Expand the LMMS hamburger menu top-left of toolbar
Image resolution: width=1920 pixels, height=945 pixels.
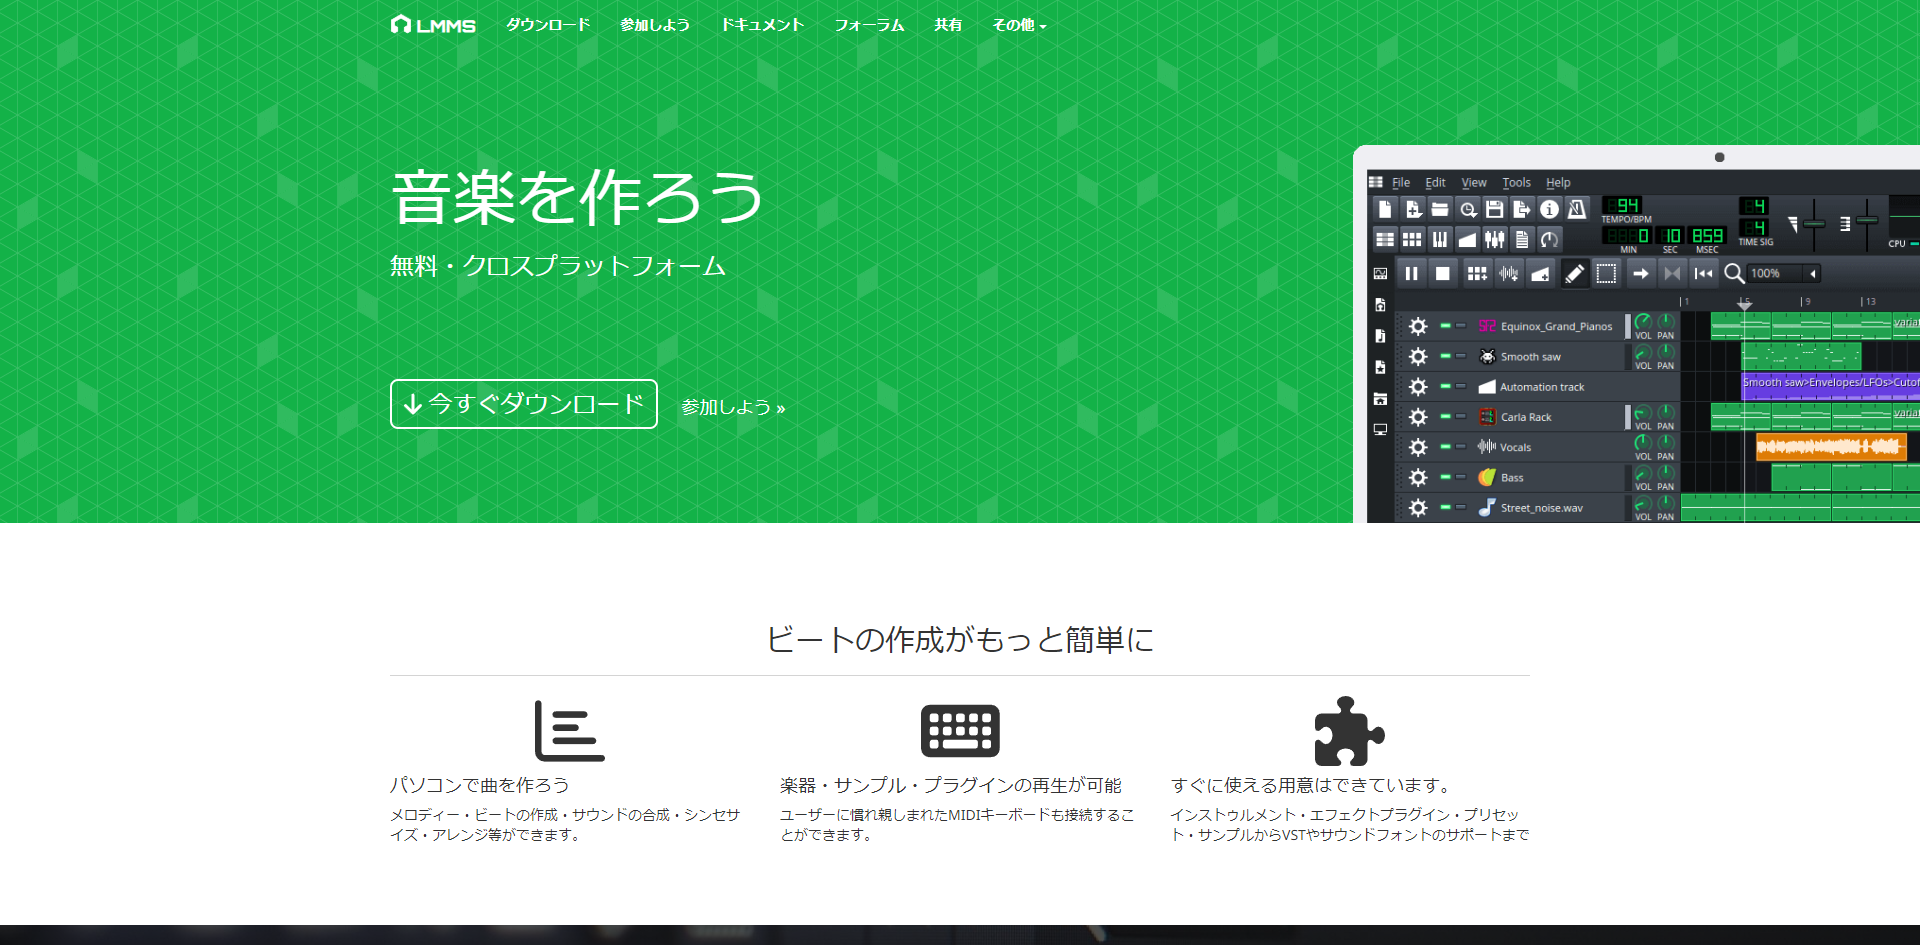(x=1378, y=183)
